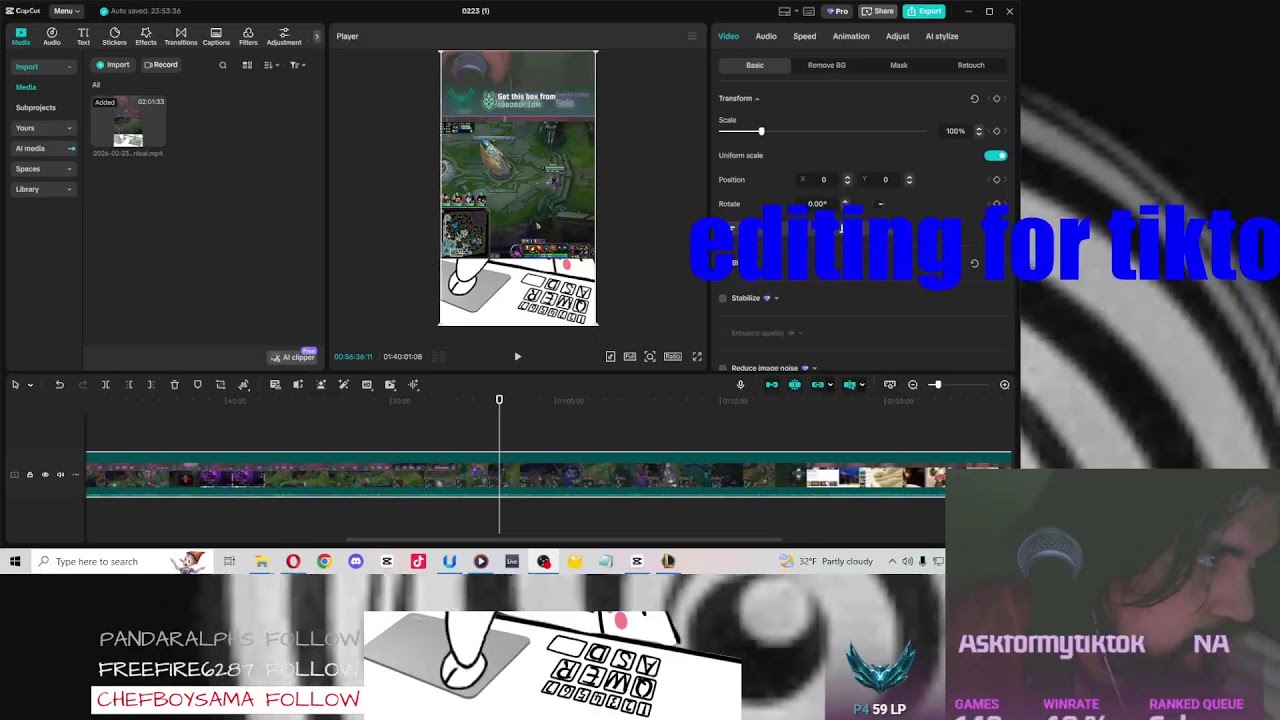This screenshot has width=1280, height=720.
Task: Expand the Yours section in sidebar
Action: pyautogui.click(x=44, y=128)
